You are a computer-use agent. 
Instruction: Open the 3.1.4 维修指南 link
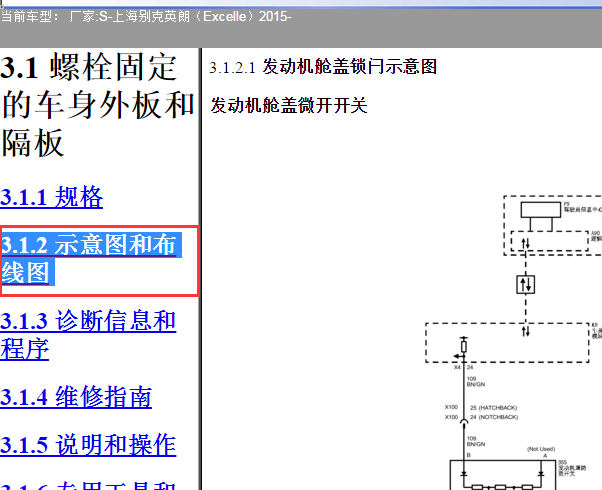click(x=76, y=397)
